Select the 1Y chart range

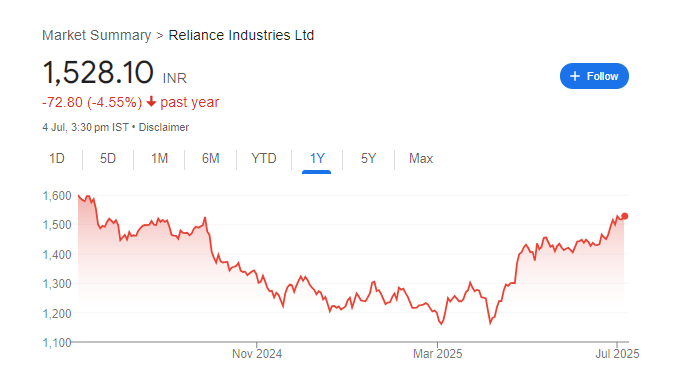pyautogui.click(x=317, y=159)
